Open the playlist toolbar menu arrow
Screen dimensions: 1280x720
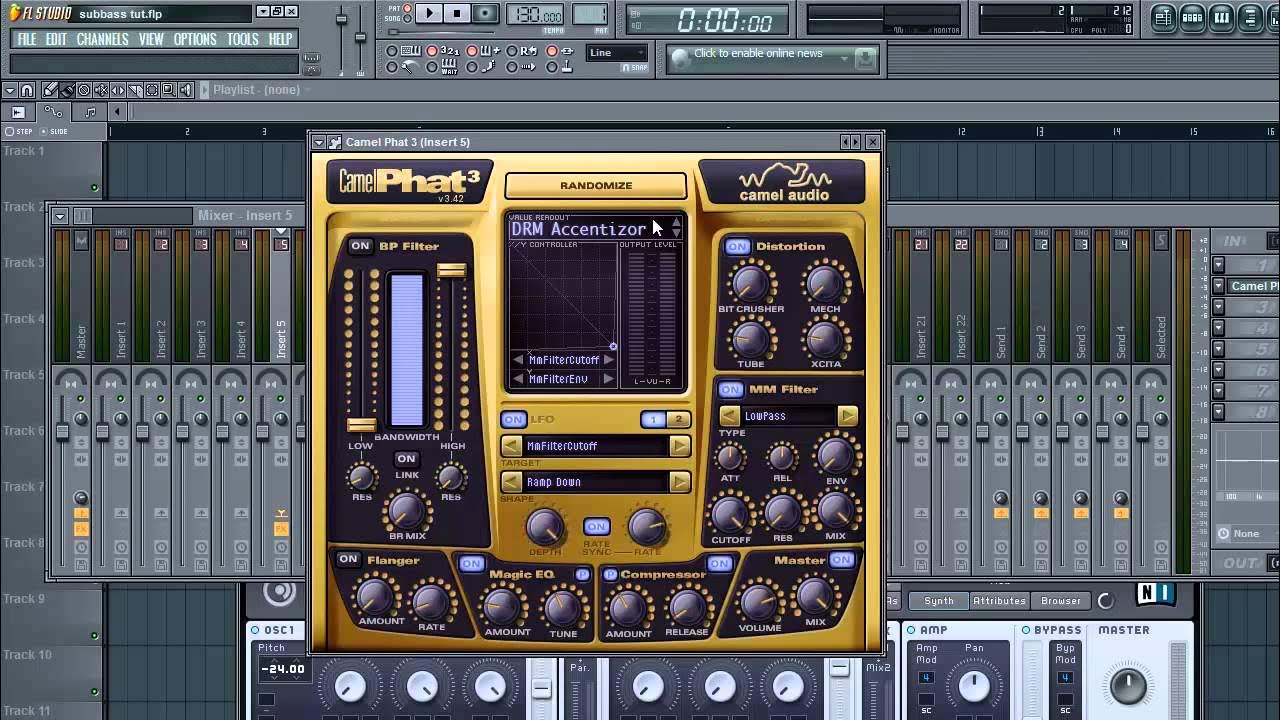pos(10,90)
